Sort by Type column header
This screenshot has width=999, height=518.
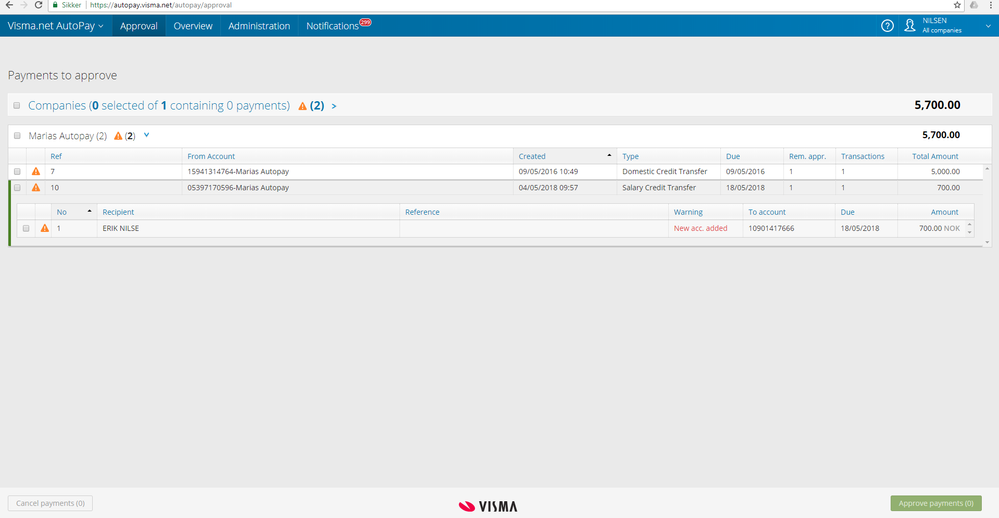click(630, 156)
